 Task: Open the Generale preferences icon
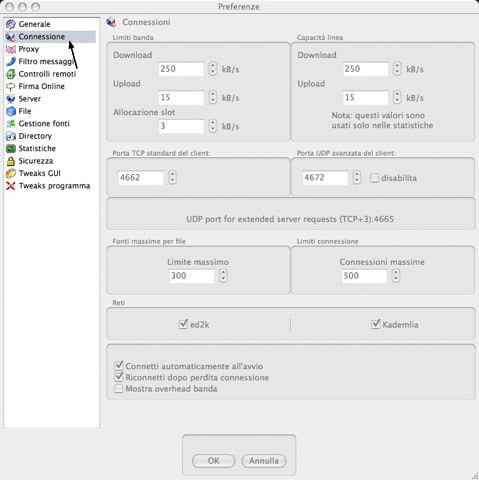click(11, 24)
